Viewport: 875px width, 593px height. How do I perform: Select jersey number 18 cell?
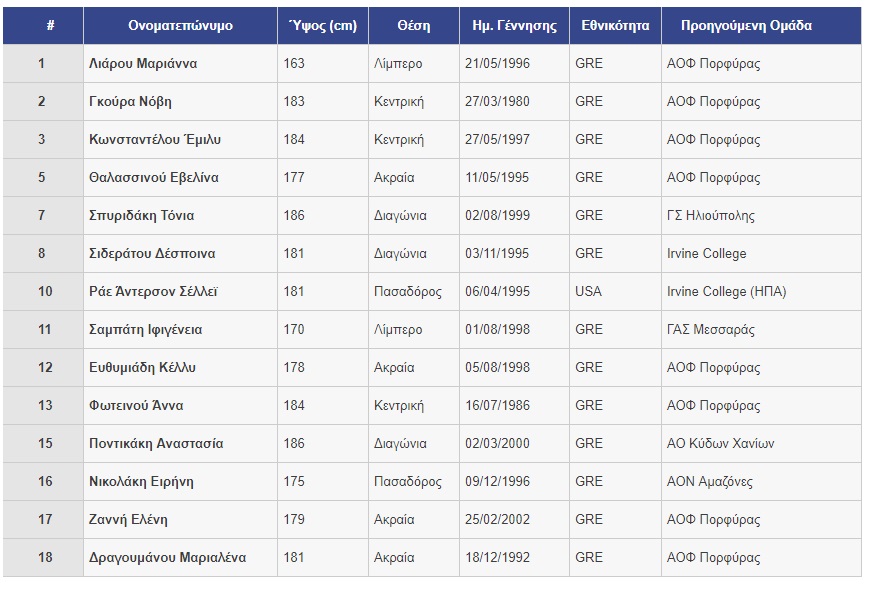(x=43, y=557)
